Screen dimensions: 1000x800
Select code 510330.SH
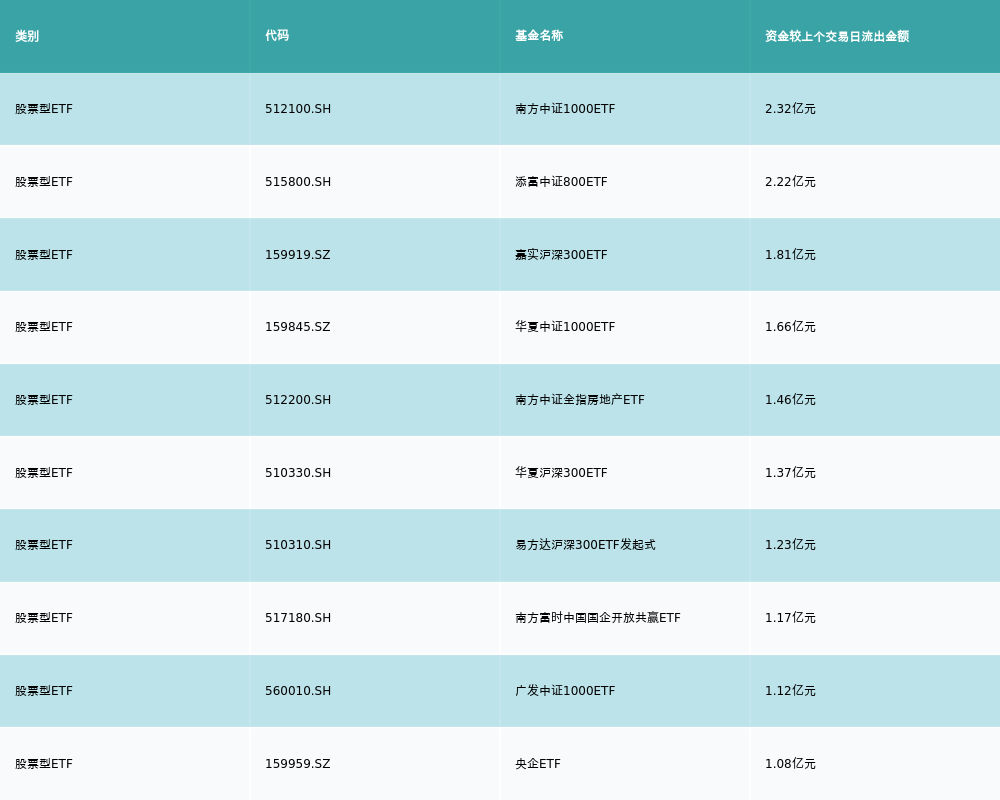(298, 473)
